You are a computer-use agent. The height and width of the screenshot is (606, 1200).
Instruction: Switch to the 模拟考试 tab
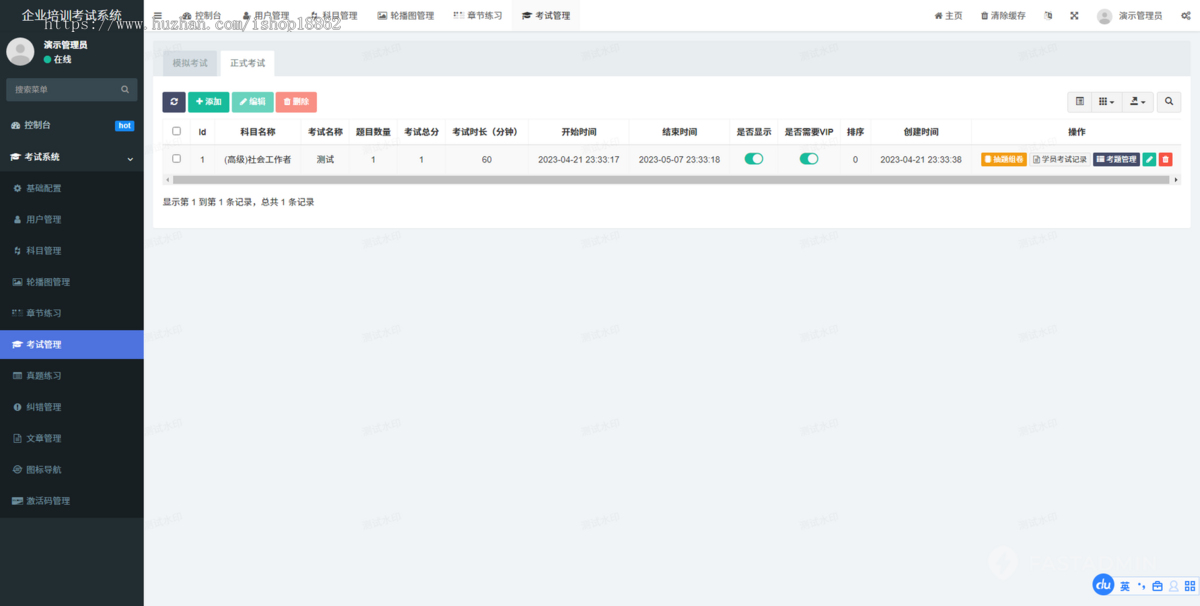pos(190,62)
